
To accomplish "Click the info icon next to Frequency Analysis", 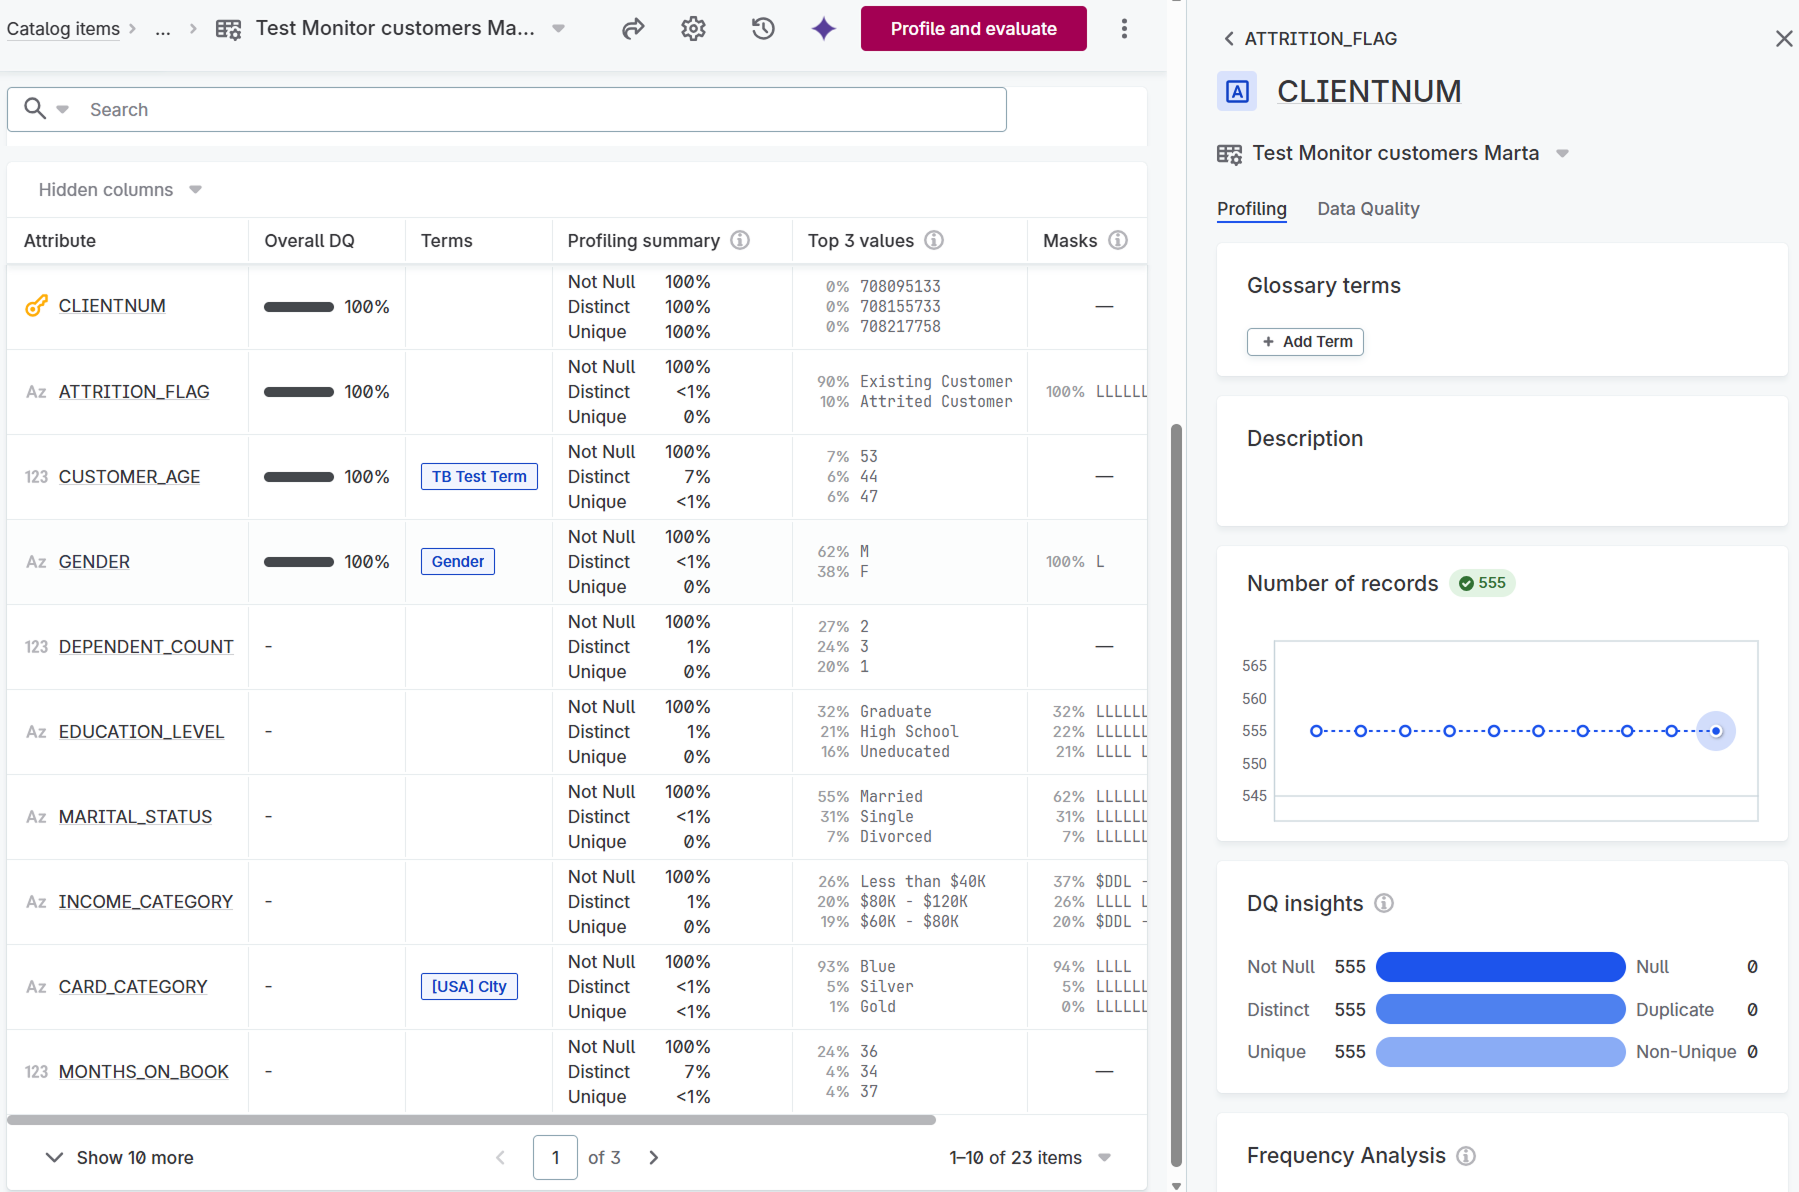I will point(1466,1155).
